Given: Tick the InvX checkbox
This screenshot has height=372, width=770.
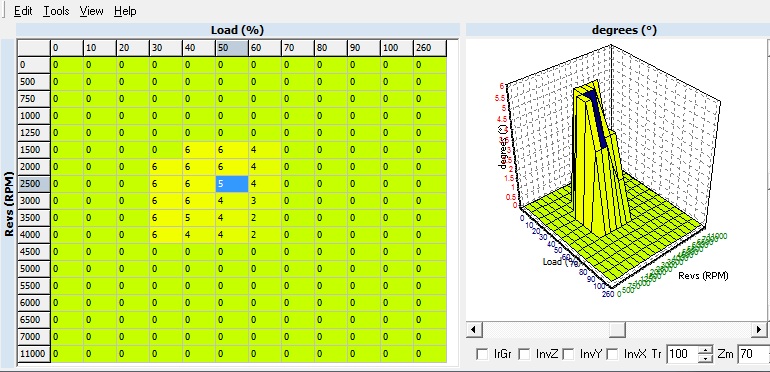Looking at the screenshot, I should (612, 354).
